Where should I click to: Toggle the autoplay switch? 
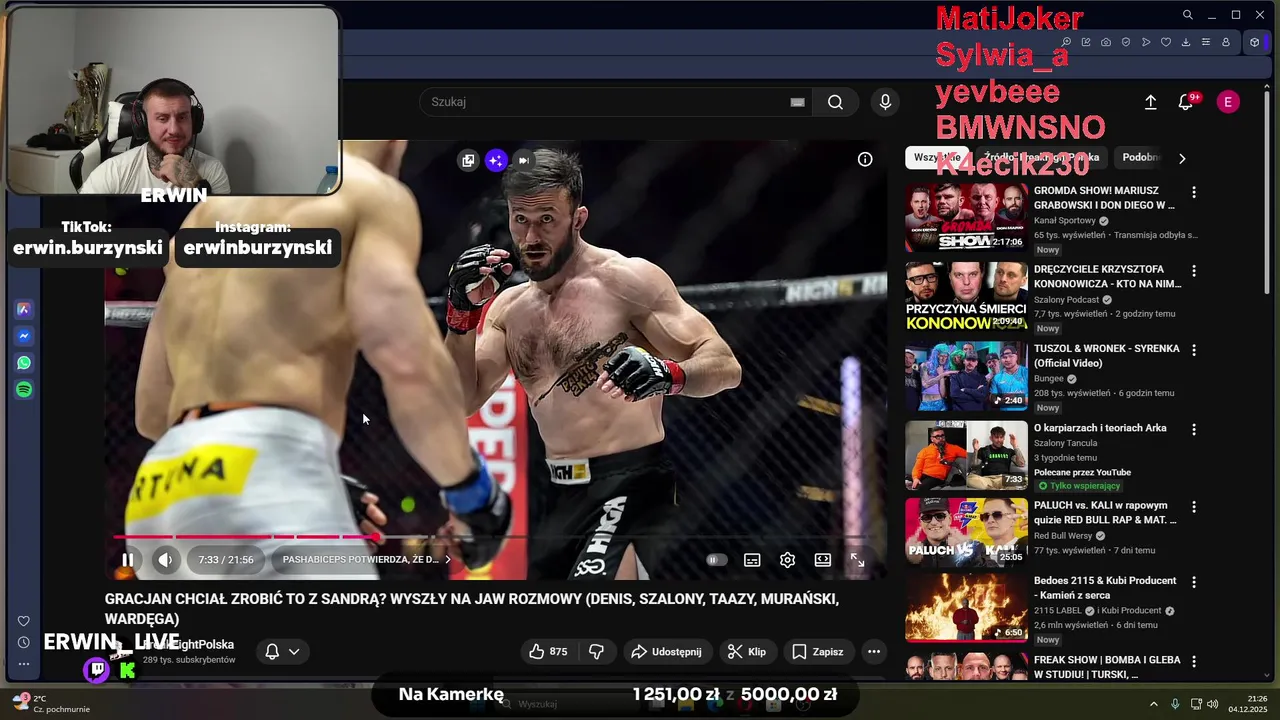coord(716,560)
